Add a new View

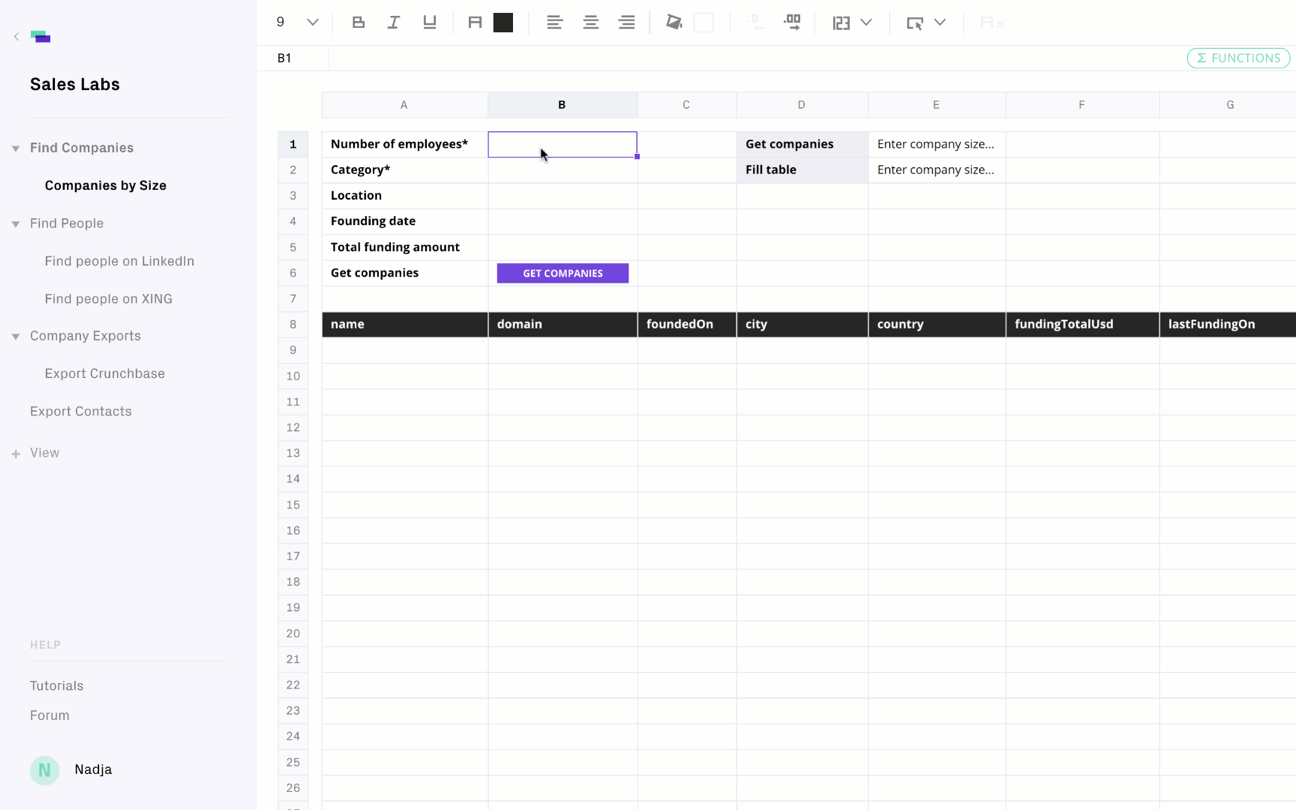pos(44,453)
